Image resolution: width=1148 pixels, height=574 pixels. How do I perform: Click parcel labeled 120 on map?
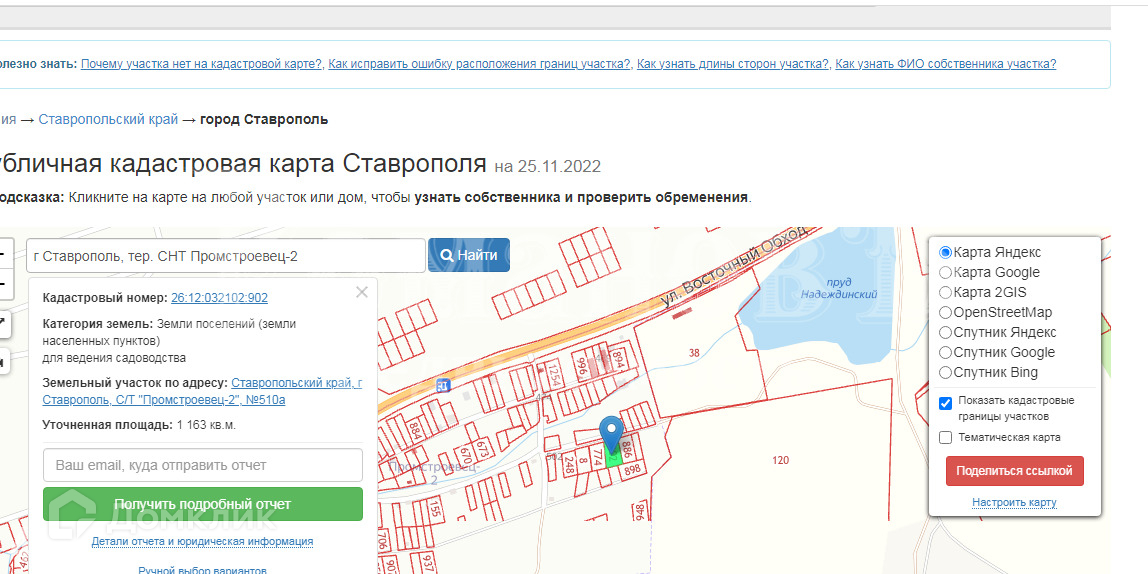(780, 460)
